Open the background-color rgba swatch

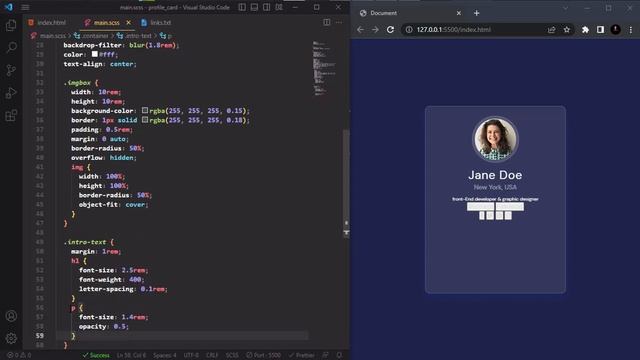(x=144, y=110)
